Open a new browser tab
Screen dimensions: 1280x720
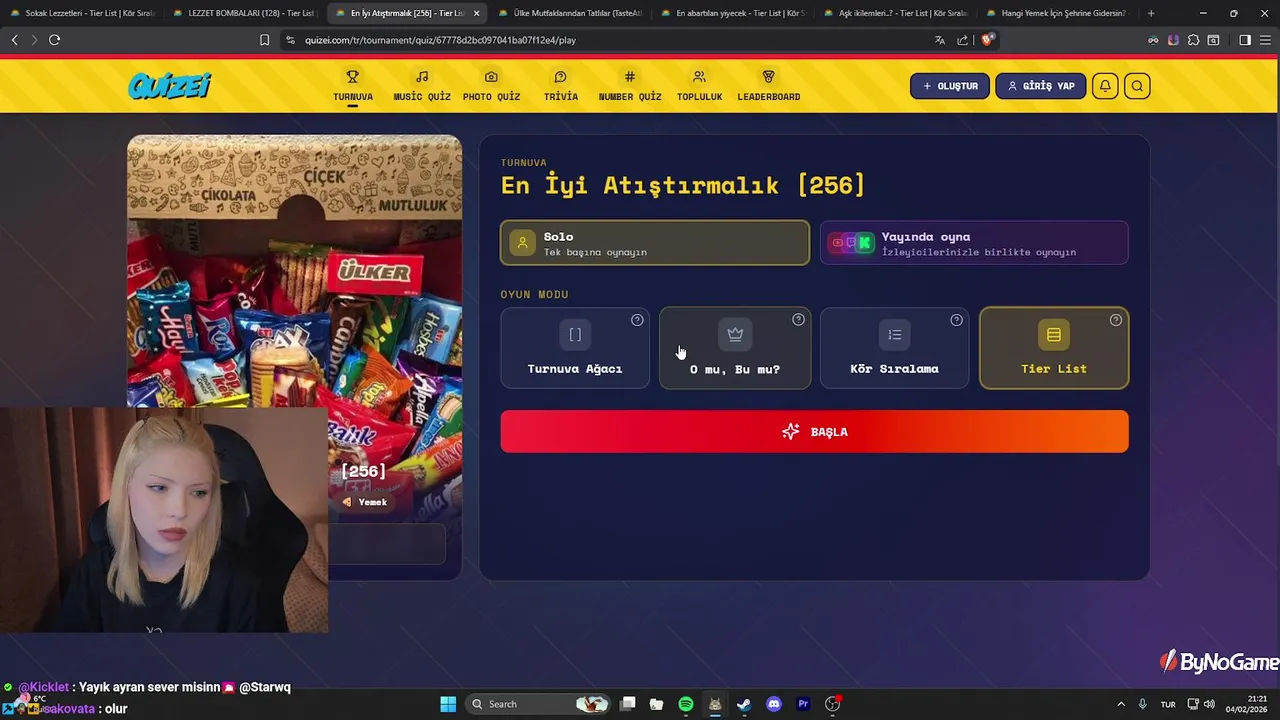pos(1151,13)
